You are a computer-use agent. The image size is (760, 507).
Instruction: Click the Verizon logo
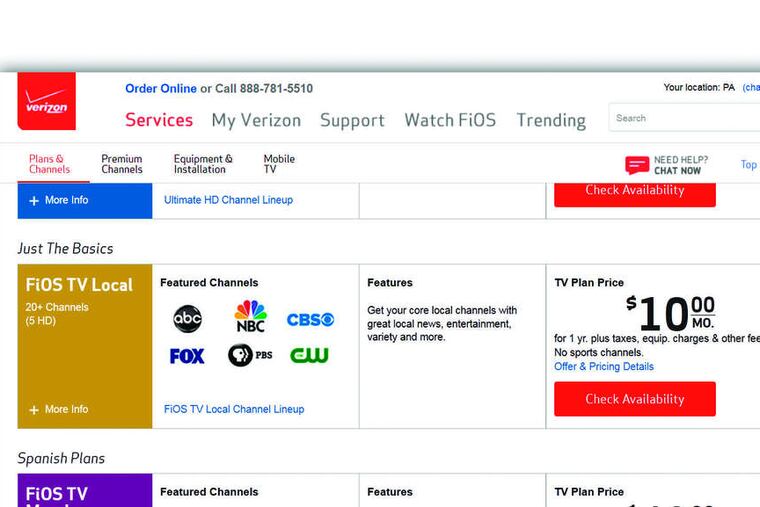[x=46, y=102]
